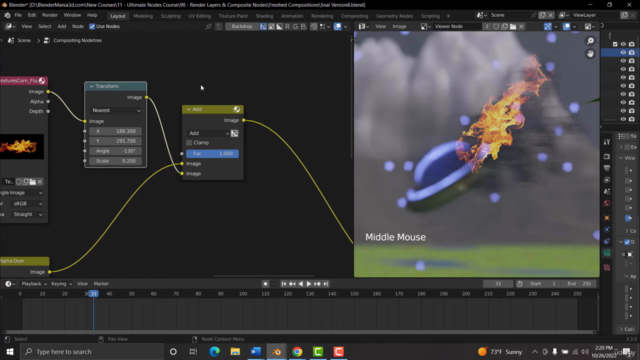Click the Add node preview sphere icon

tap(237, 109)
